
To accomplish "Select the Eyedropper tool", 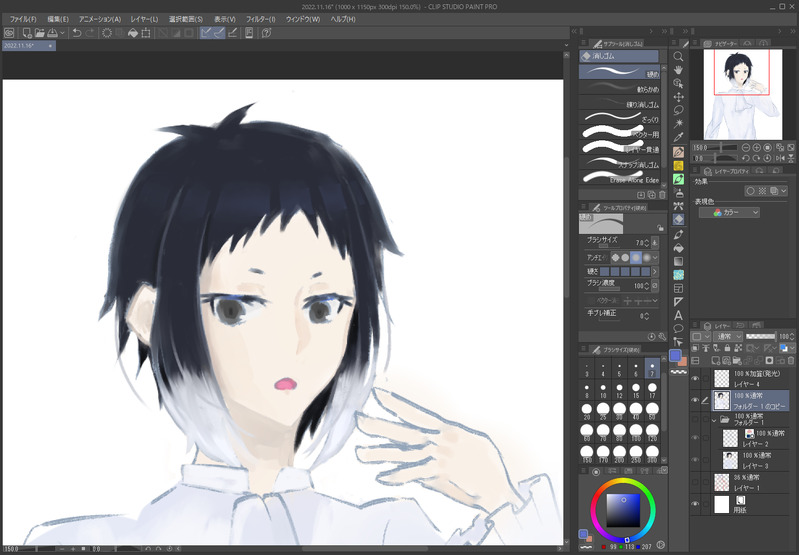I will coord(678,137).
